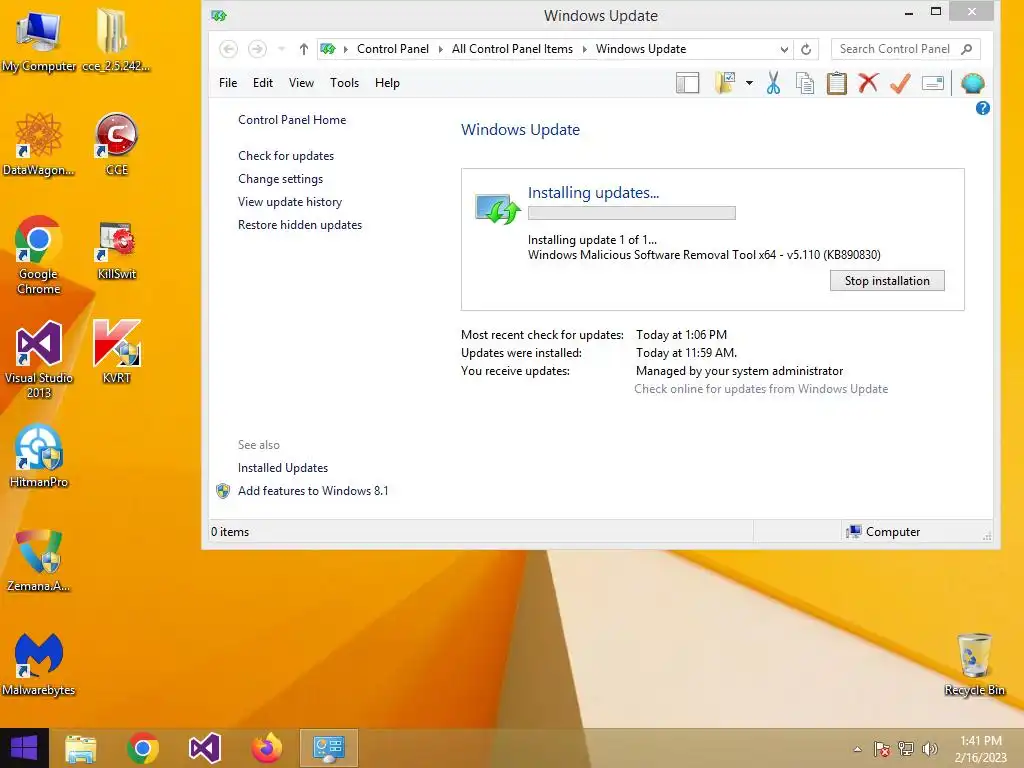The height and width of the screenshot is (768, 1024).
Task: Click the orange checkmark Properties icon
Action: pos(900,83)
